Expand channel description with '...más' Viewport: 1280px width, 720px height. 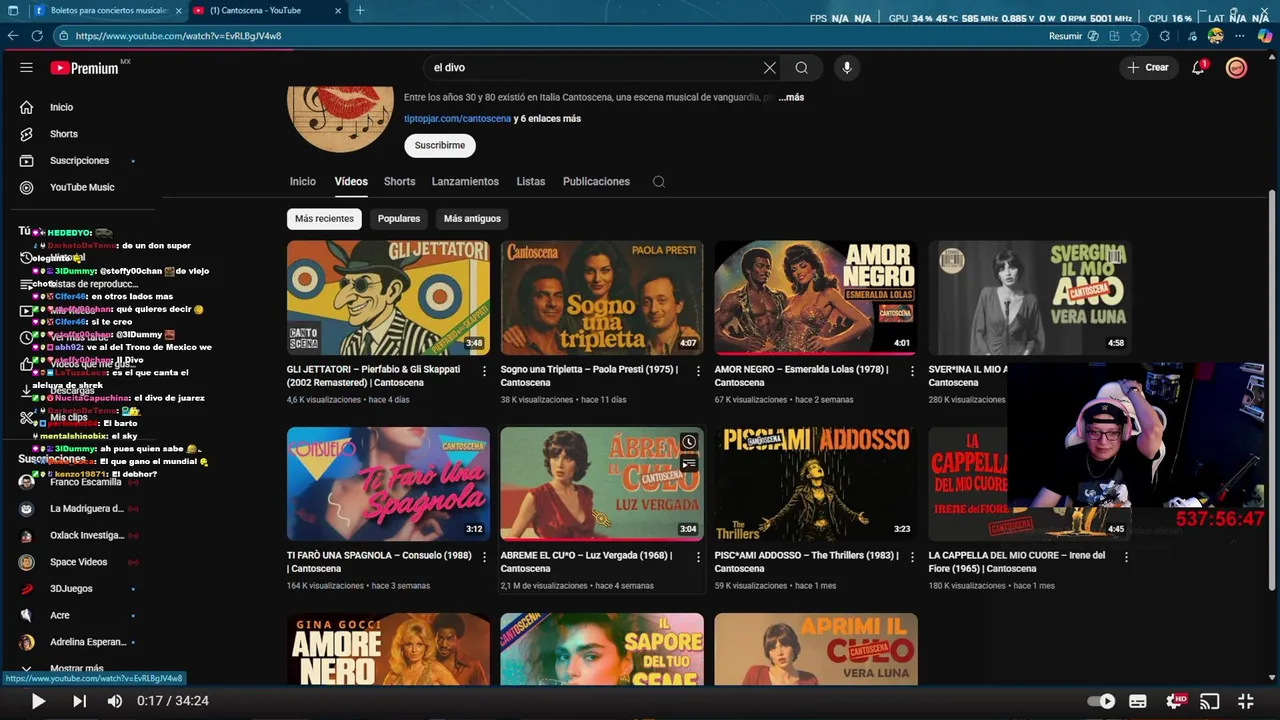791,98
